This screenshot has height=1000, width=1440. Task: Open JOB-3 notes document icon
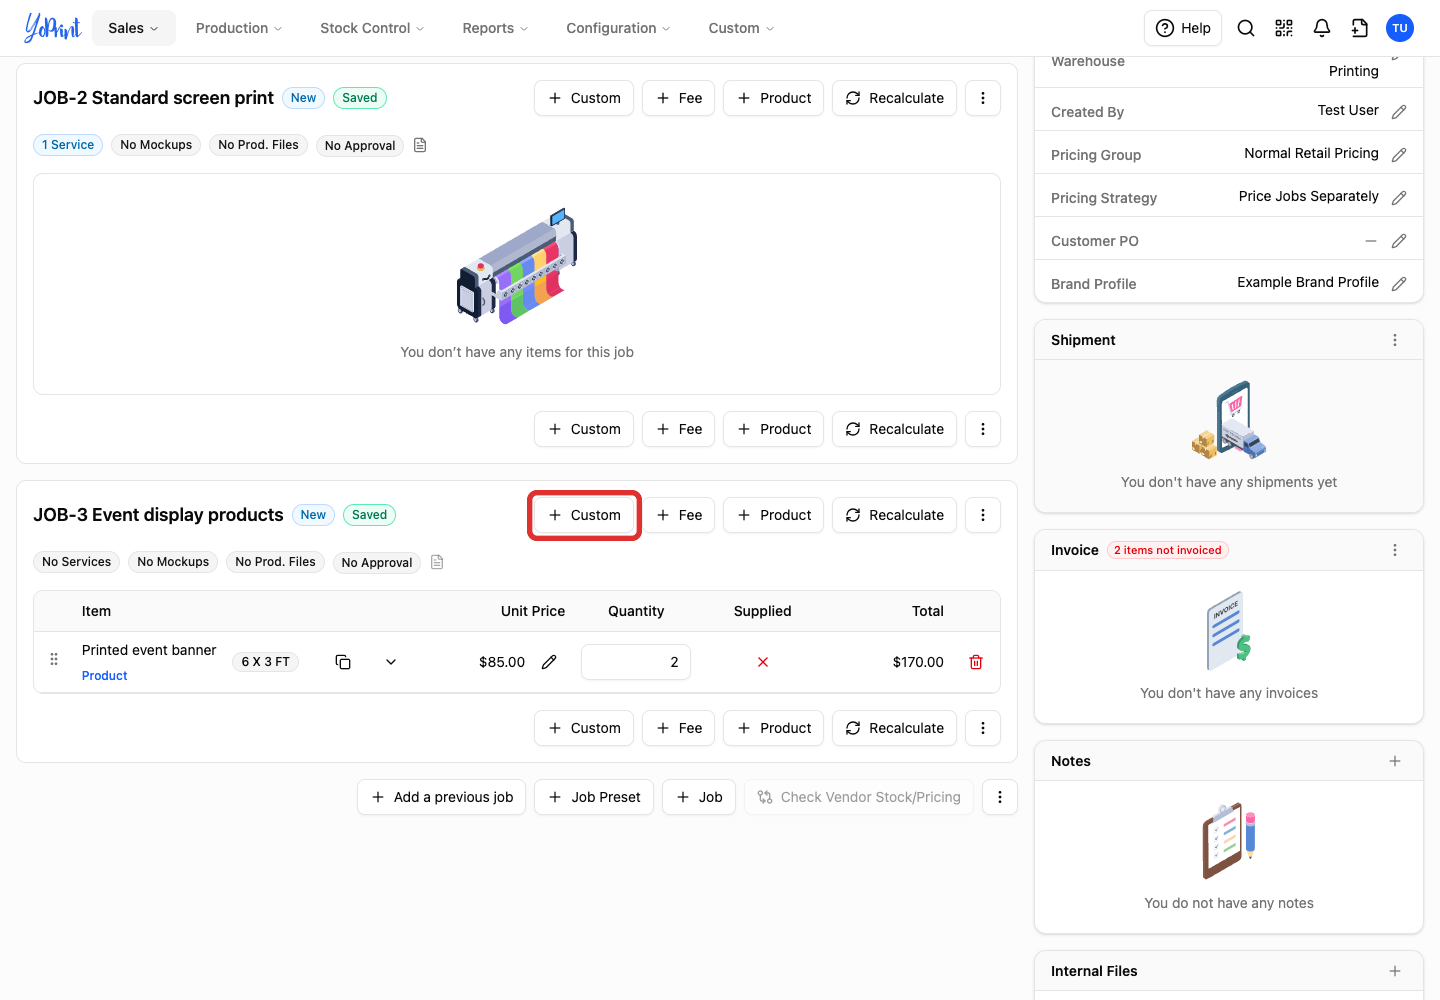[x=437, y=562]
